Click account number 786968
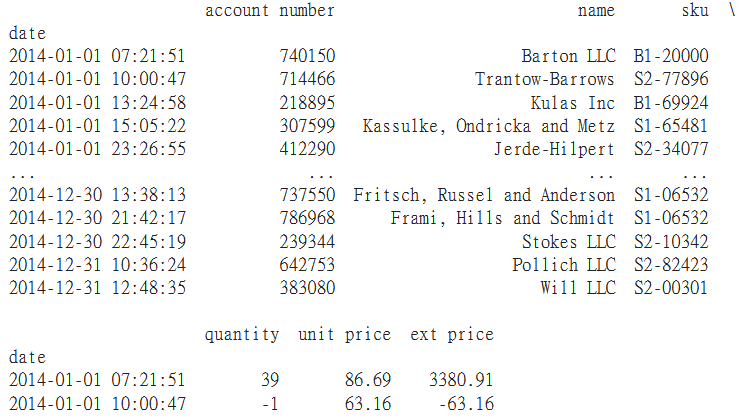Screen dimensions: 747x419 [x=307, y=218]
